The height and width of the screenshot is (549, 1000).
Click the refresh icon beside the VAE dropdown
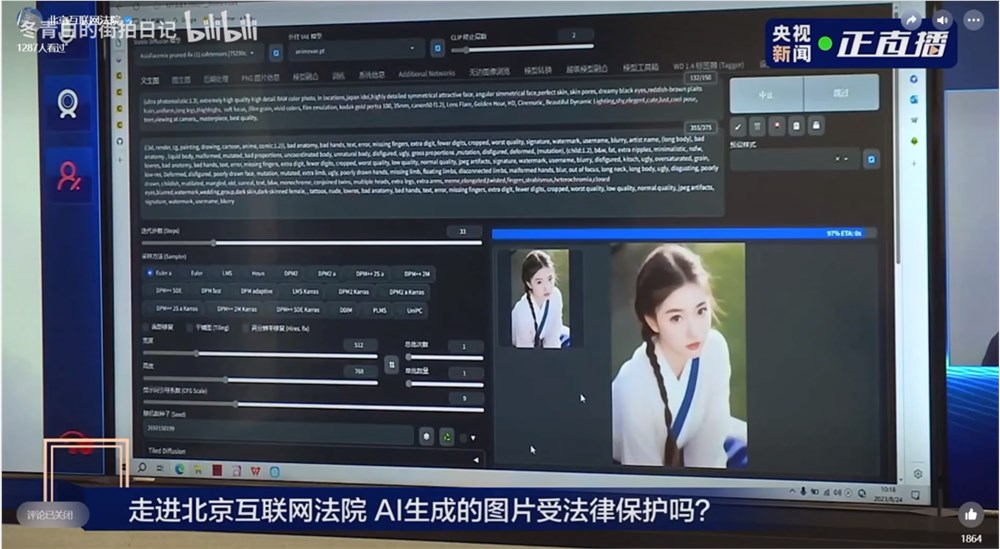[437, 48]
